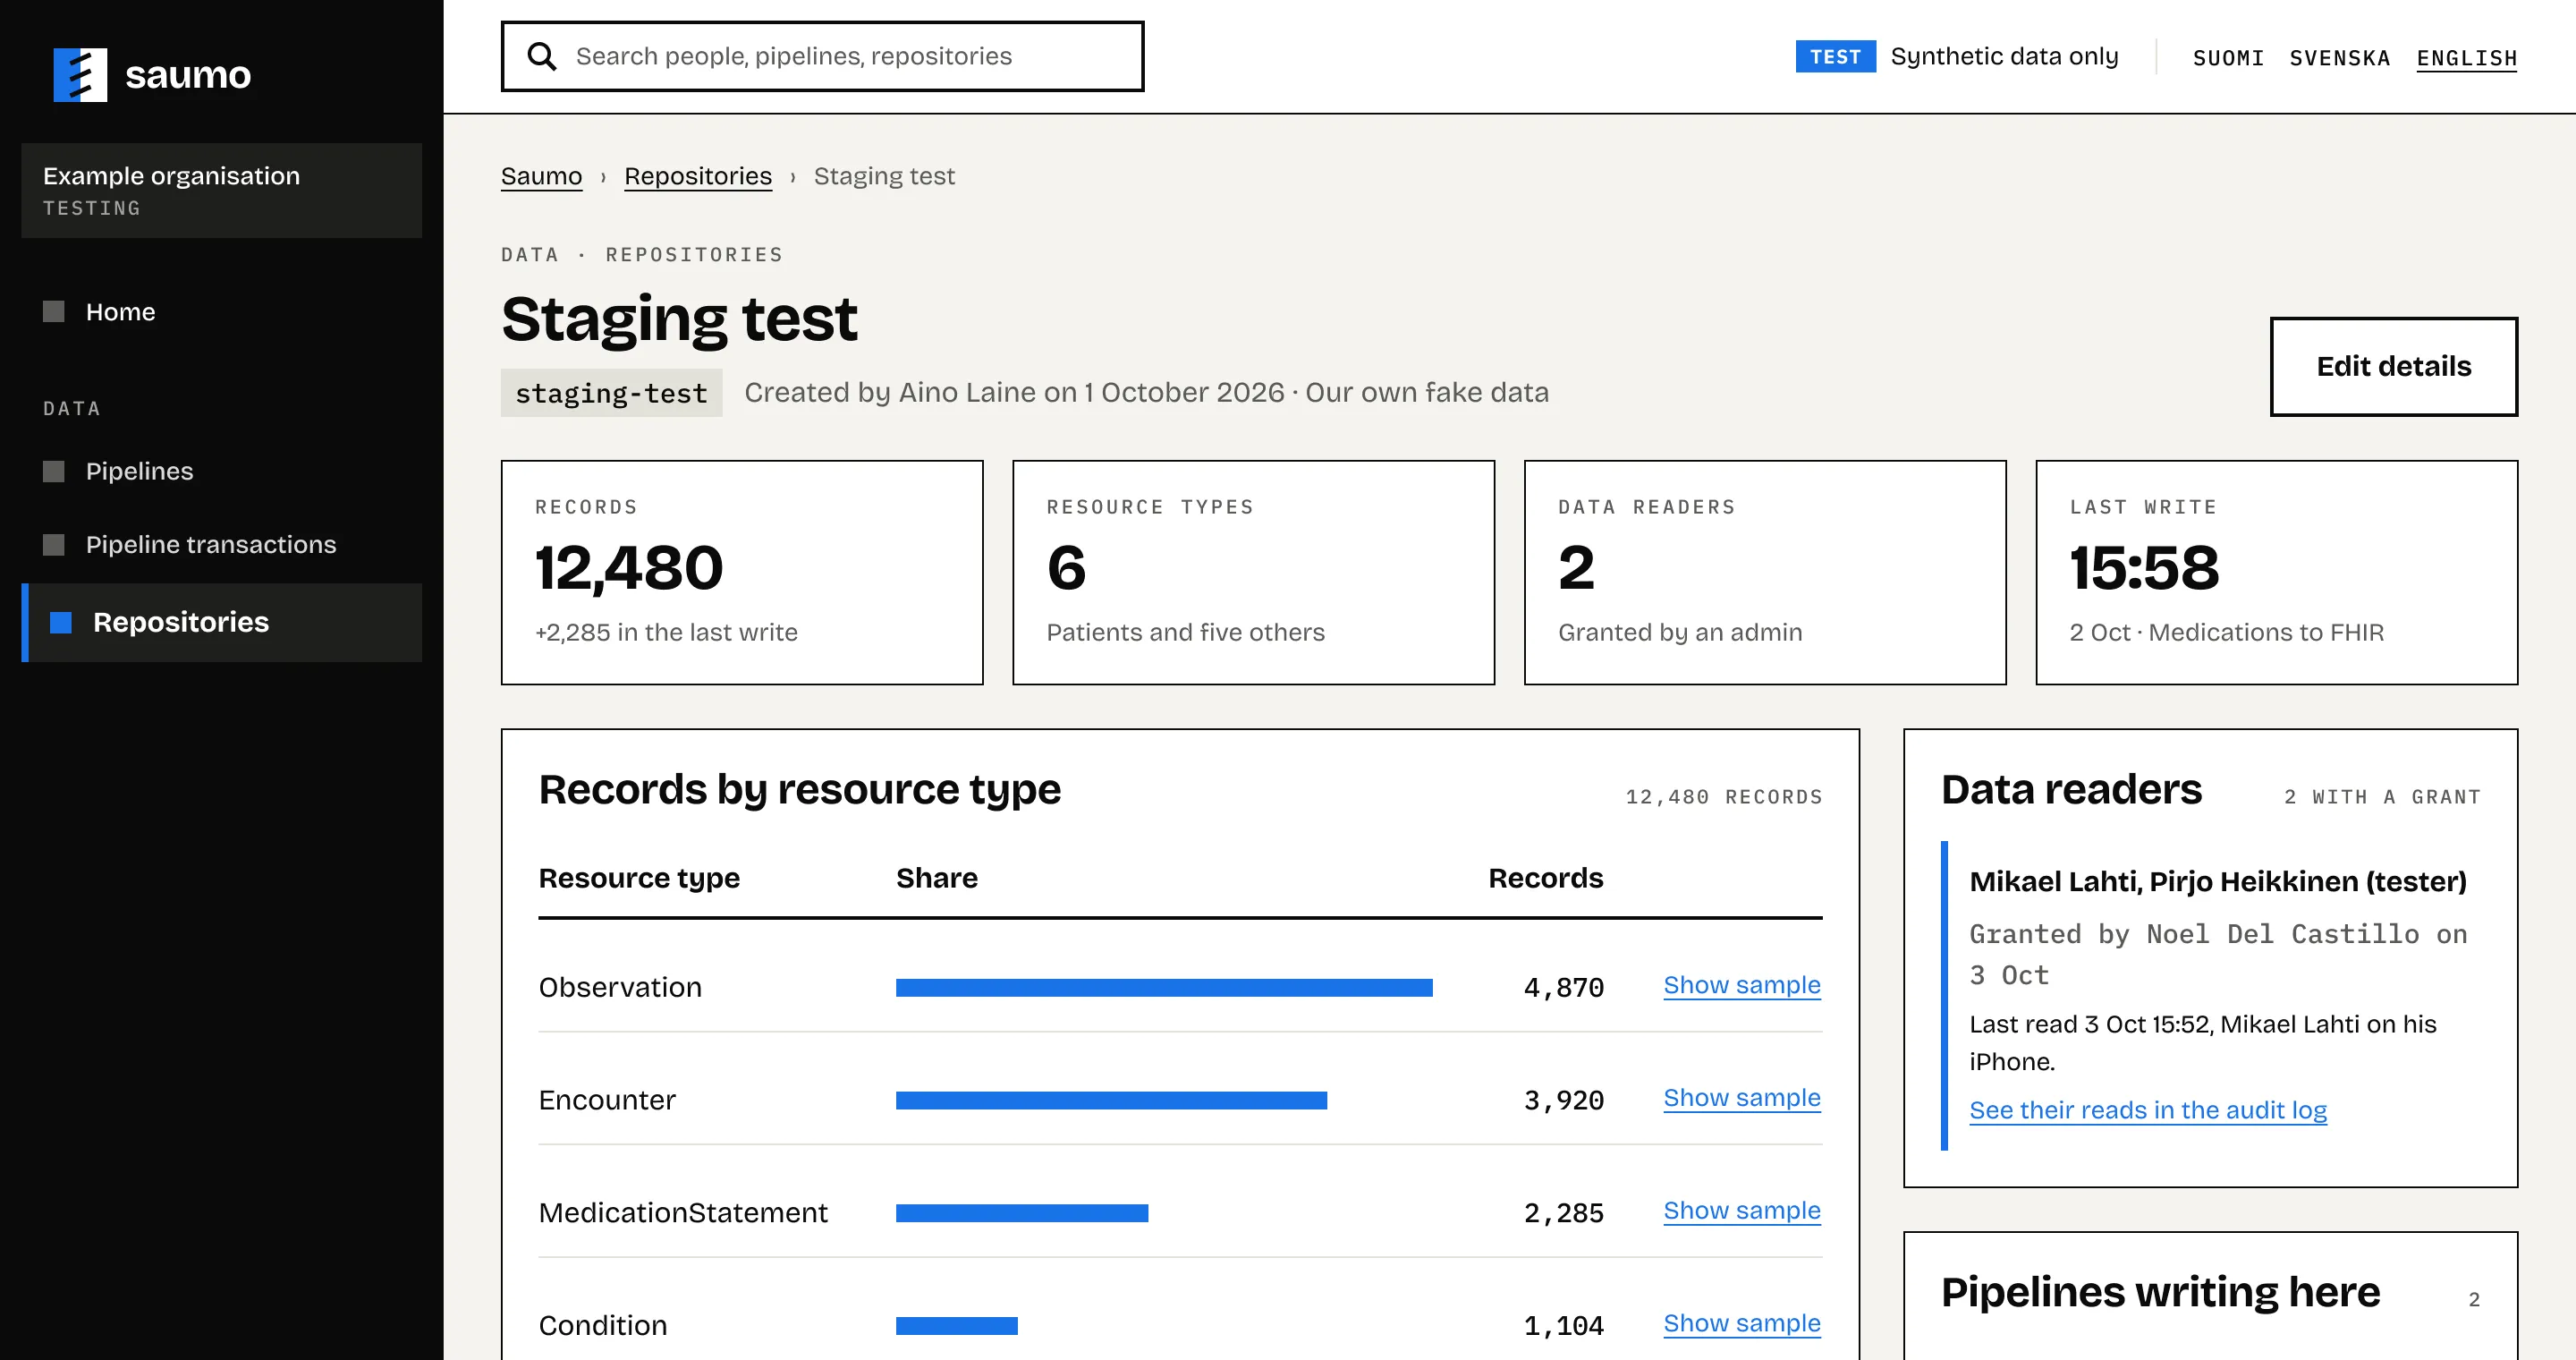Show sample for MedicationStatement row

(1741, 1211)
